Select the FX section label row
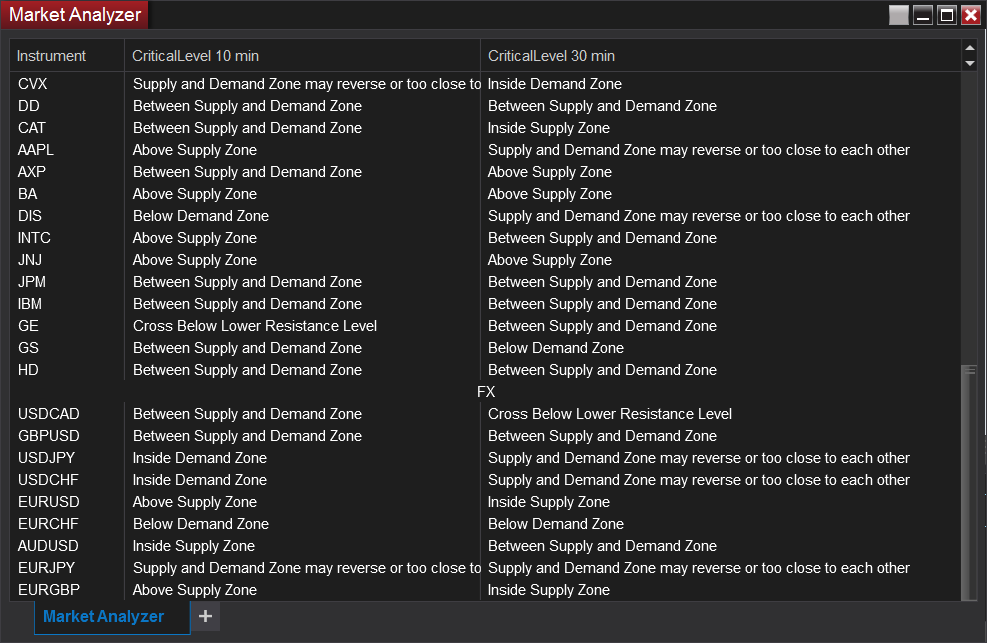The height and width of the screenshot is (643, 987). tap(485, 392)
